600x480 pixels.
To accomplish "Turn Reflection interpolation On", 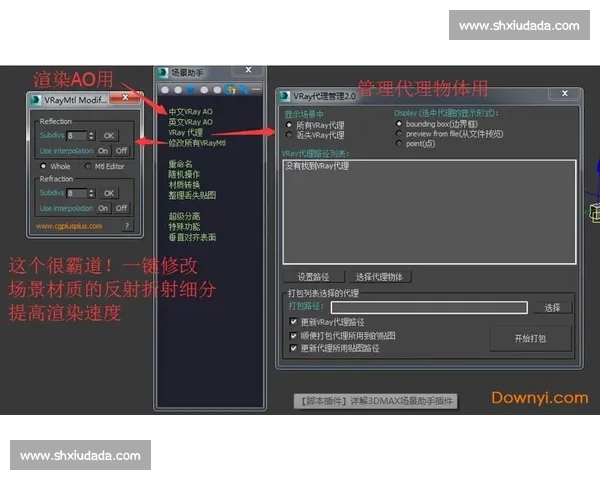I will [103, 151].
